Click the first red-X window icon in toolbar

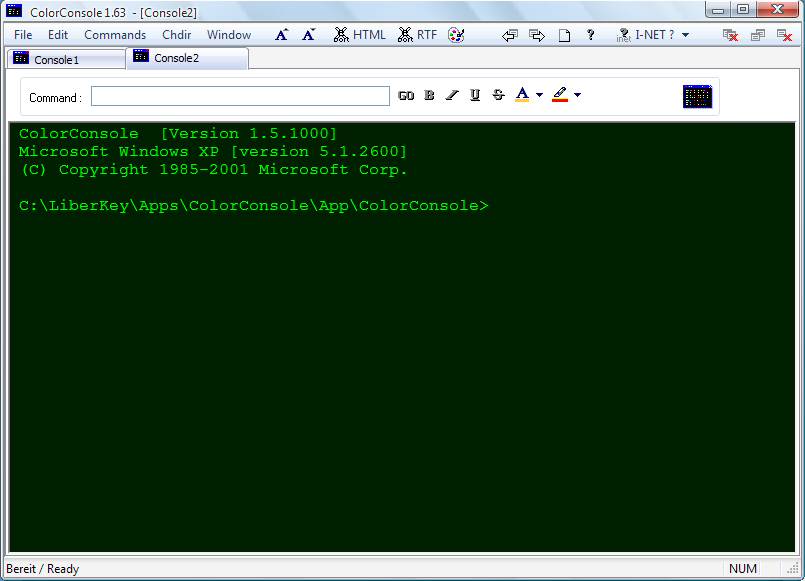click(731, 35)
